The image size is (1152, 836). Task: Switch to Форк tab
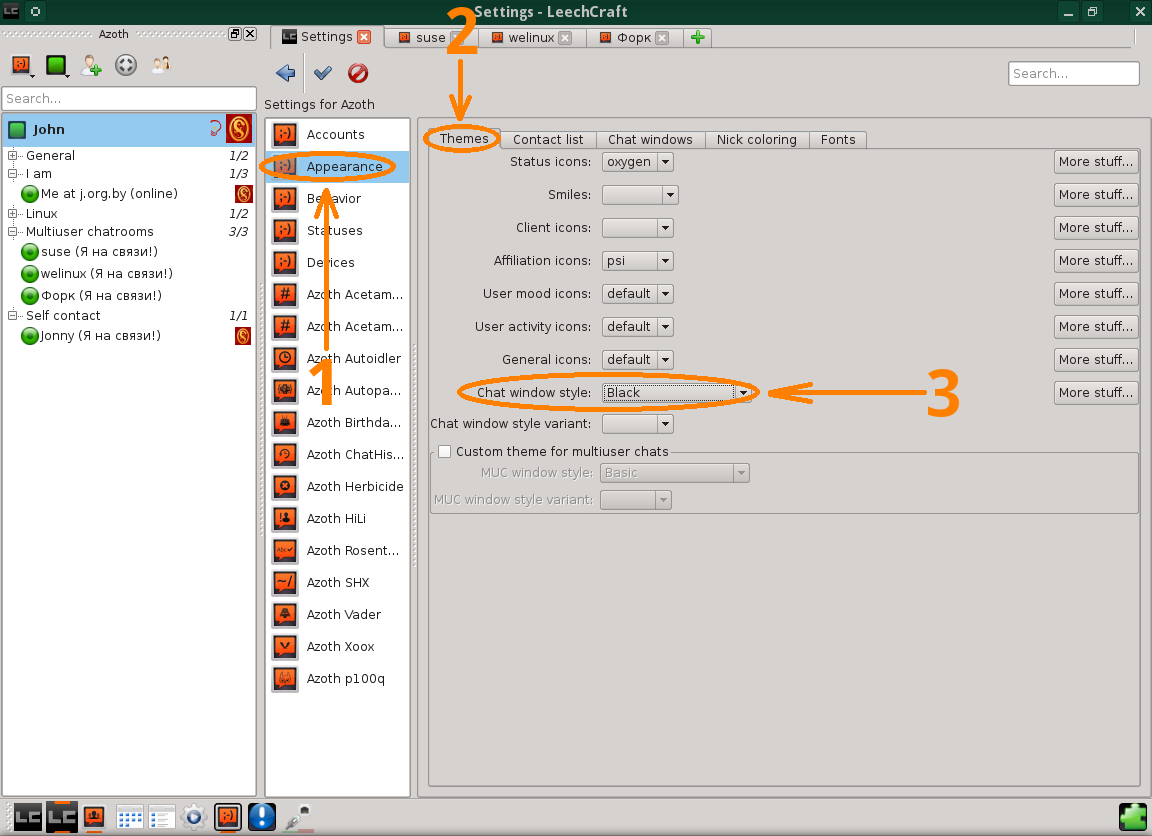(633, 37)
